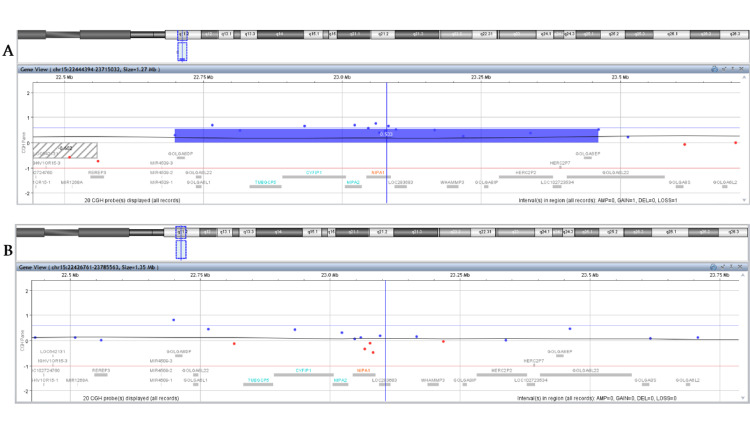Screen dimensions: 750x422
Task: Click the scroll-up arrow in panel A Gene View
Action: click(744, 77)
